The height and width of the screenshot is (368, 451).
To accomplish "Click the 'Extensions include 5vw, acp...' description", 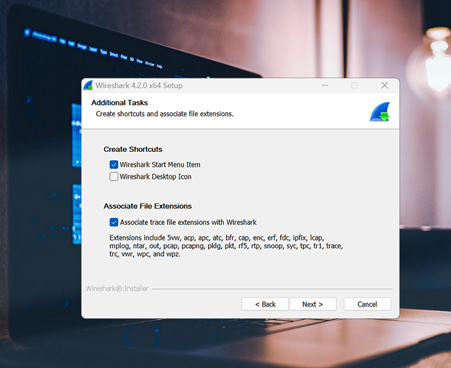I will (226, 246).
